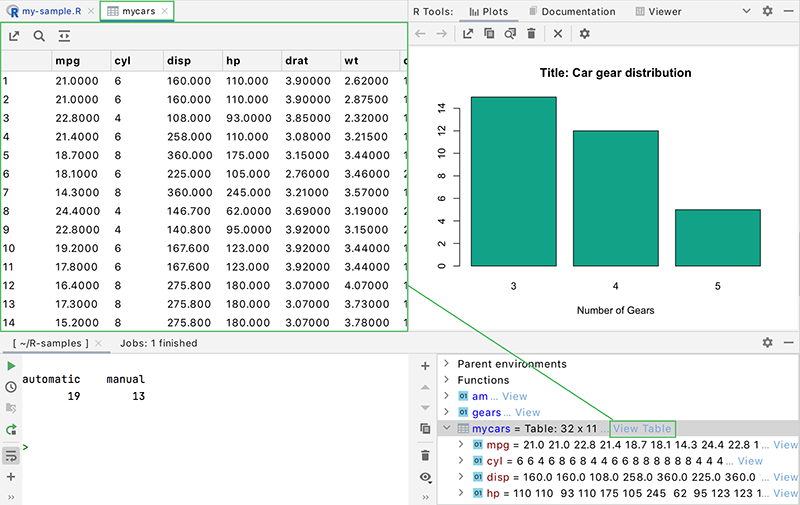The height and width of the screenshot is (505, 800).
Task: Expand the Functions node
Action: 447,380
